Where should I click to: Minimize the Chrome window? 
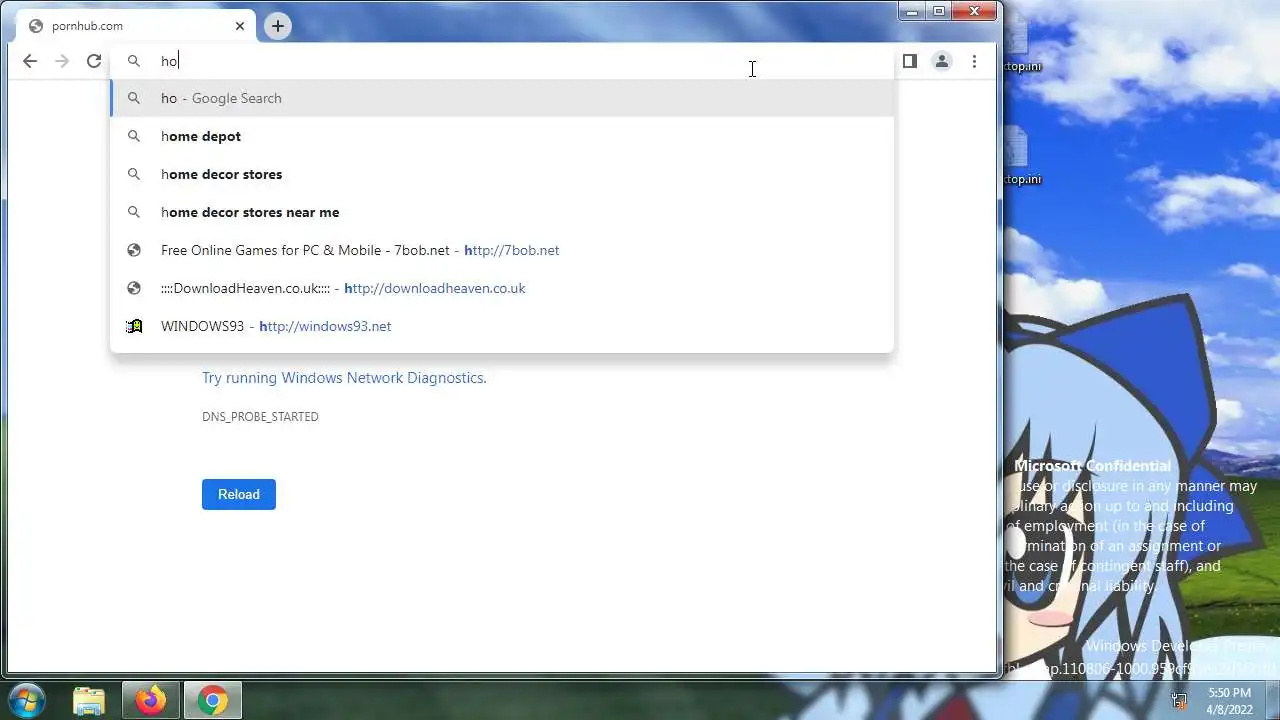coord(912,12)
